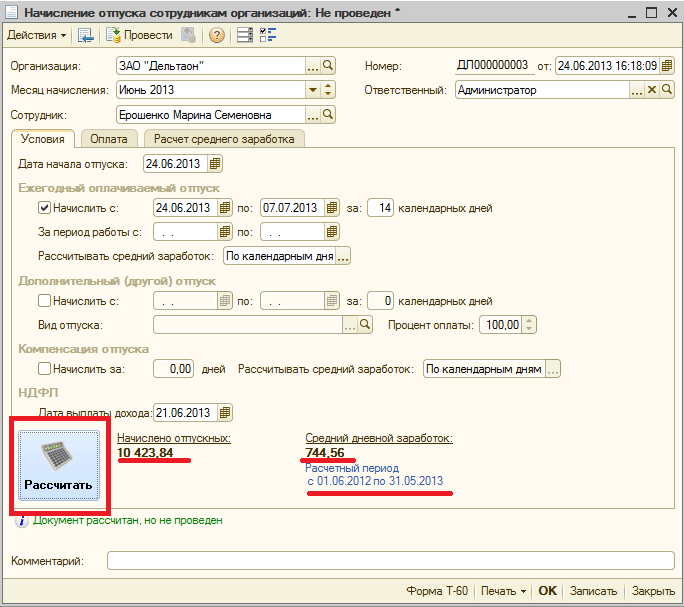Click the cancel posting toolbar icon
This screenshot has height=607, width=684.
[x=188, y=35]
